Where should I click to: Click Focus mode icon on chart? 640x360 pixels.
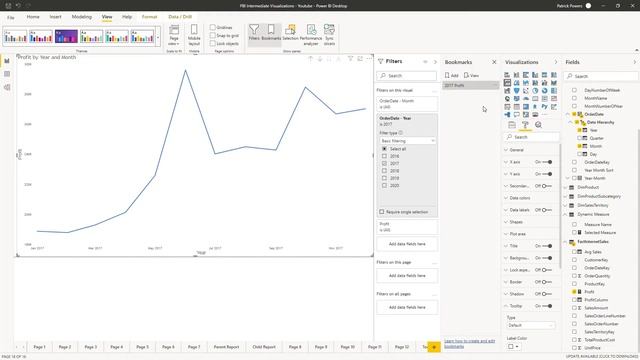[360, 59]
